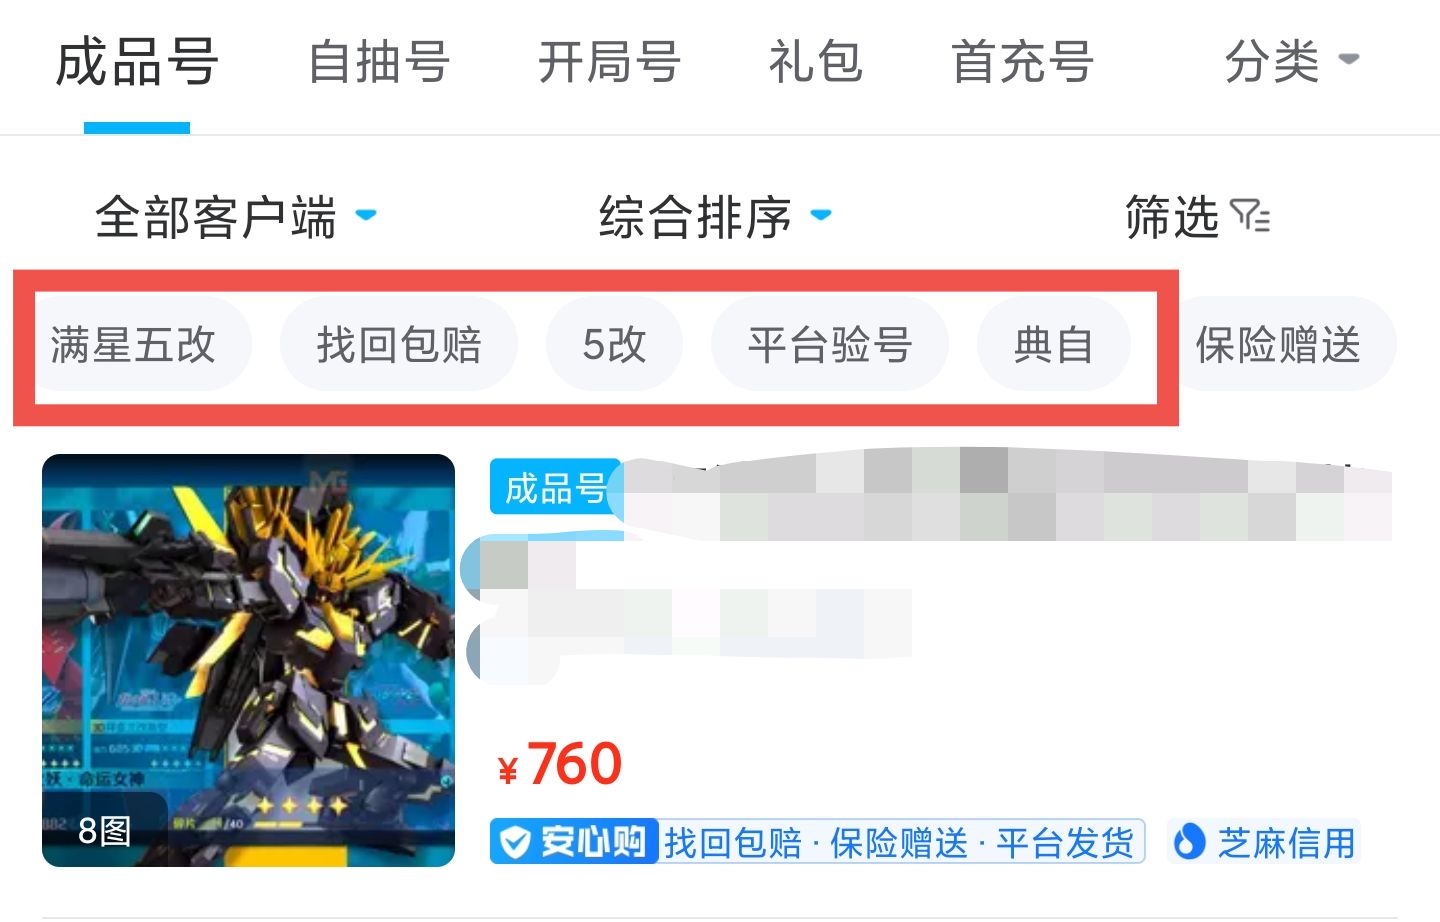Image resolution: width=1440 pixels, height=922 pixels.
Task: Open the Gundam account listing thumbnail
Action: click(x=248, y=660)
